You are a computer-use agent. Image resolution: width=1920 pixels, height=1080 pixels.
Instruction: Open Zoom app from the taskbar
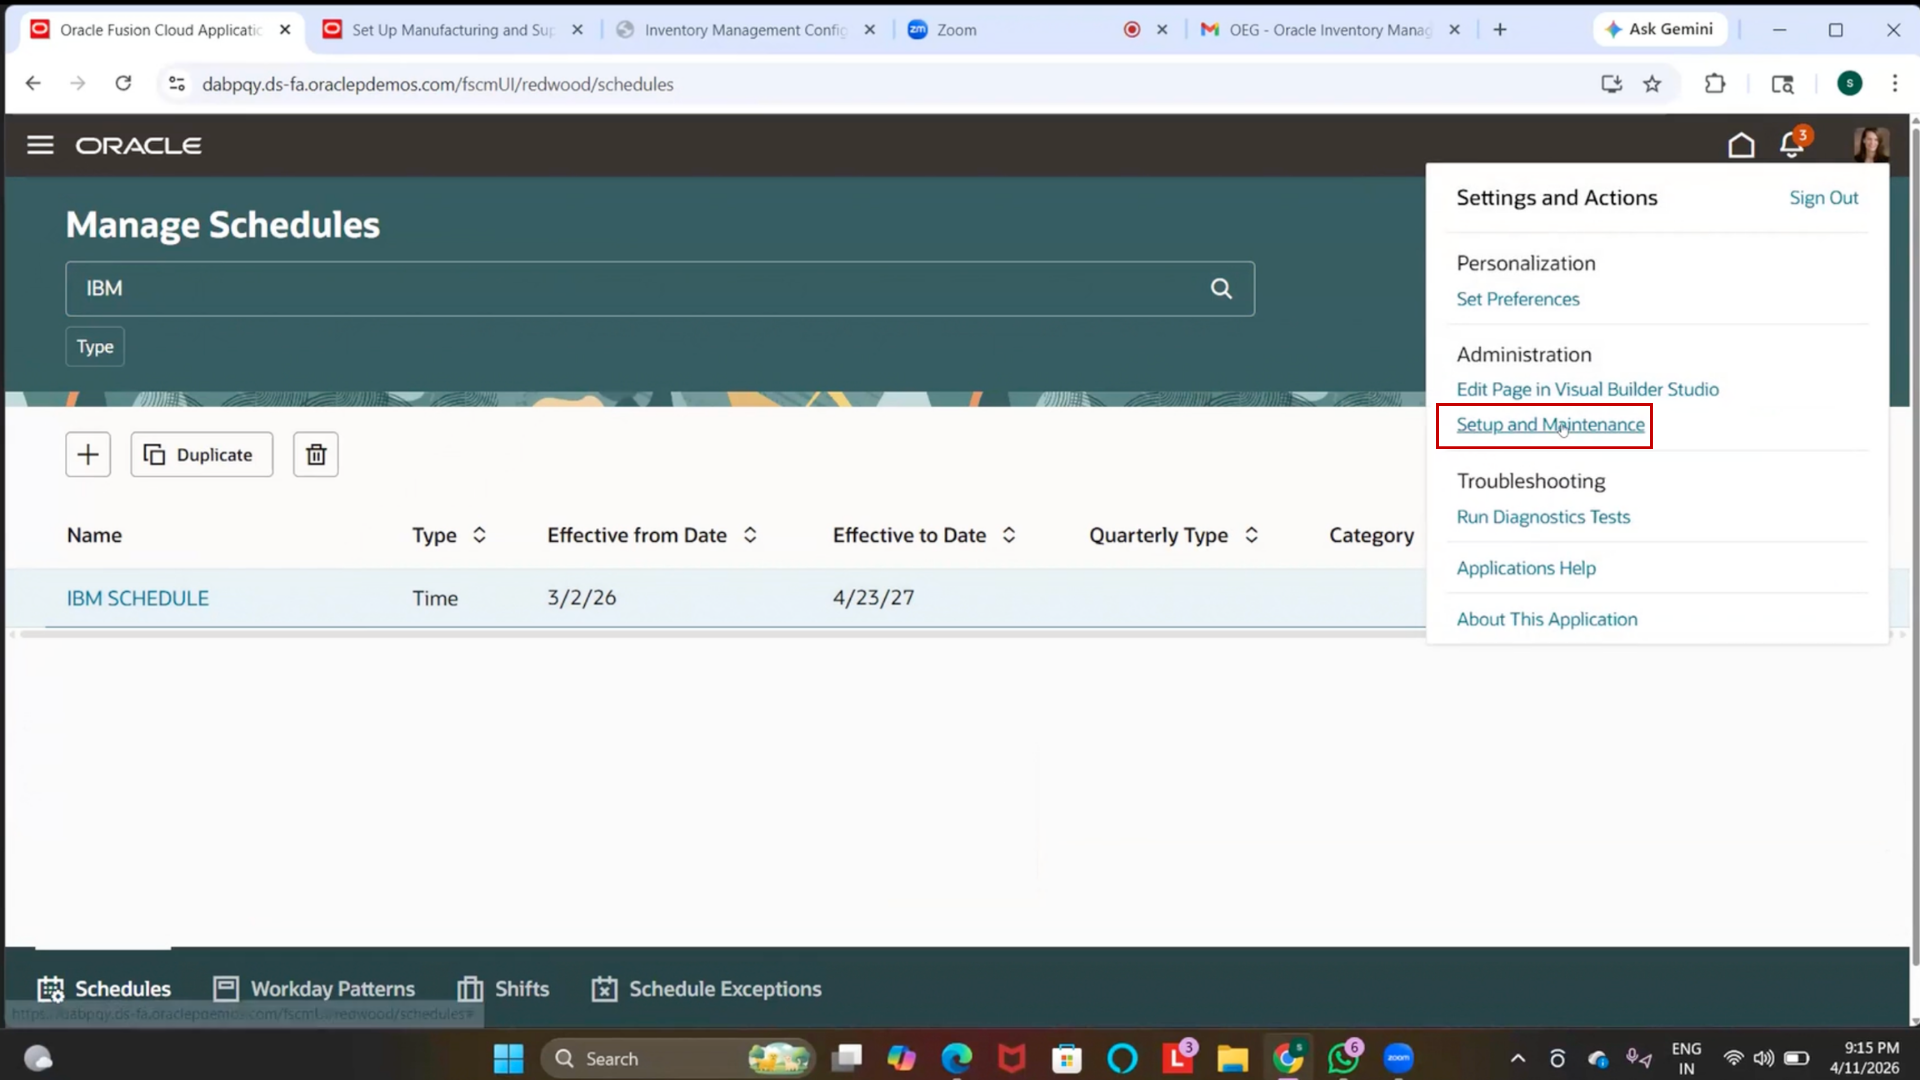pos(1398,1058)
